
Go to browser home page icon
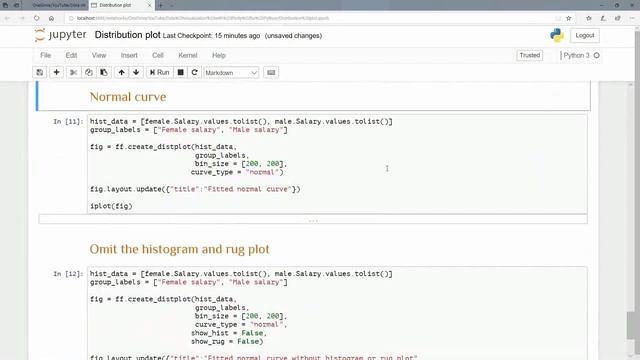click(51, 18)
